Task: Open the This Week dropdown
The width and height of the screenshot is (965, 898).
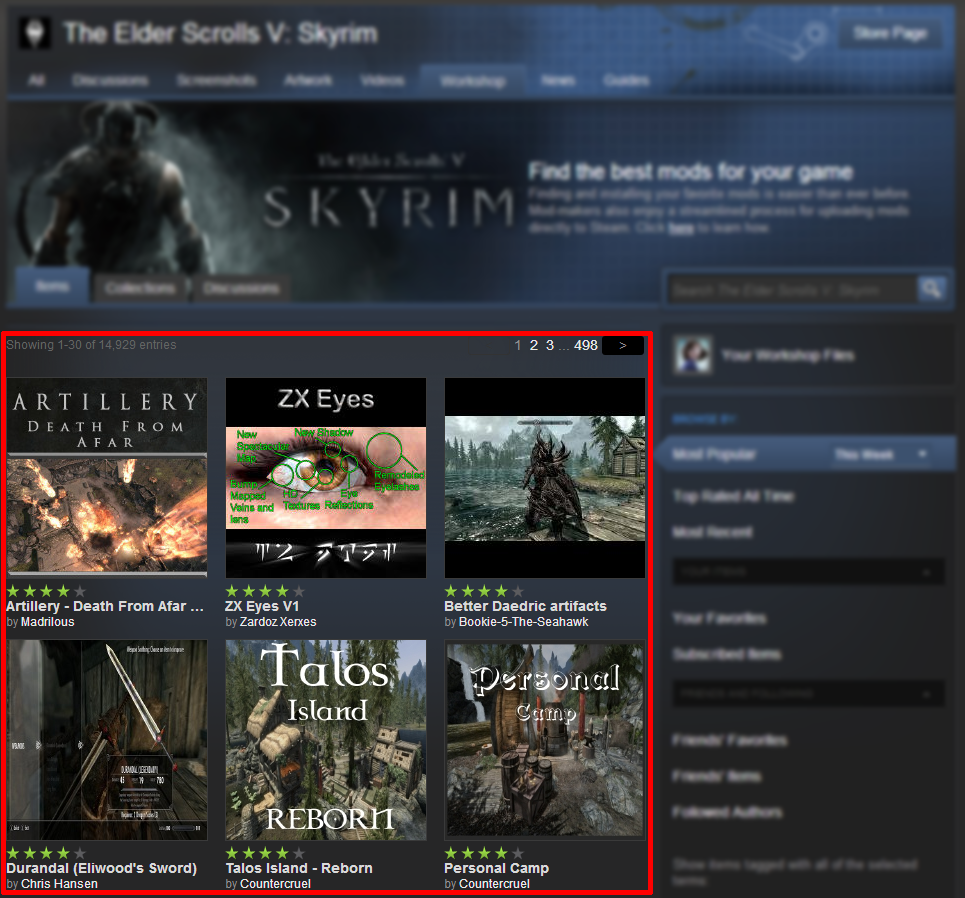Action: tap(879, 453)
